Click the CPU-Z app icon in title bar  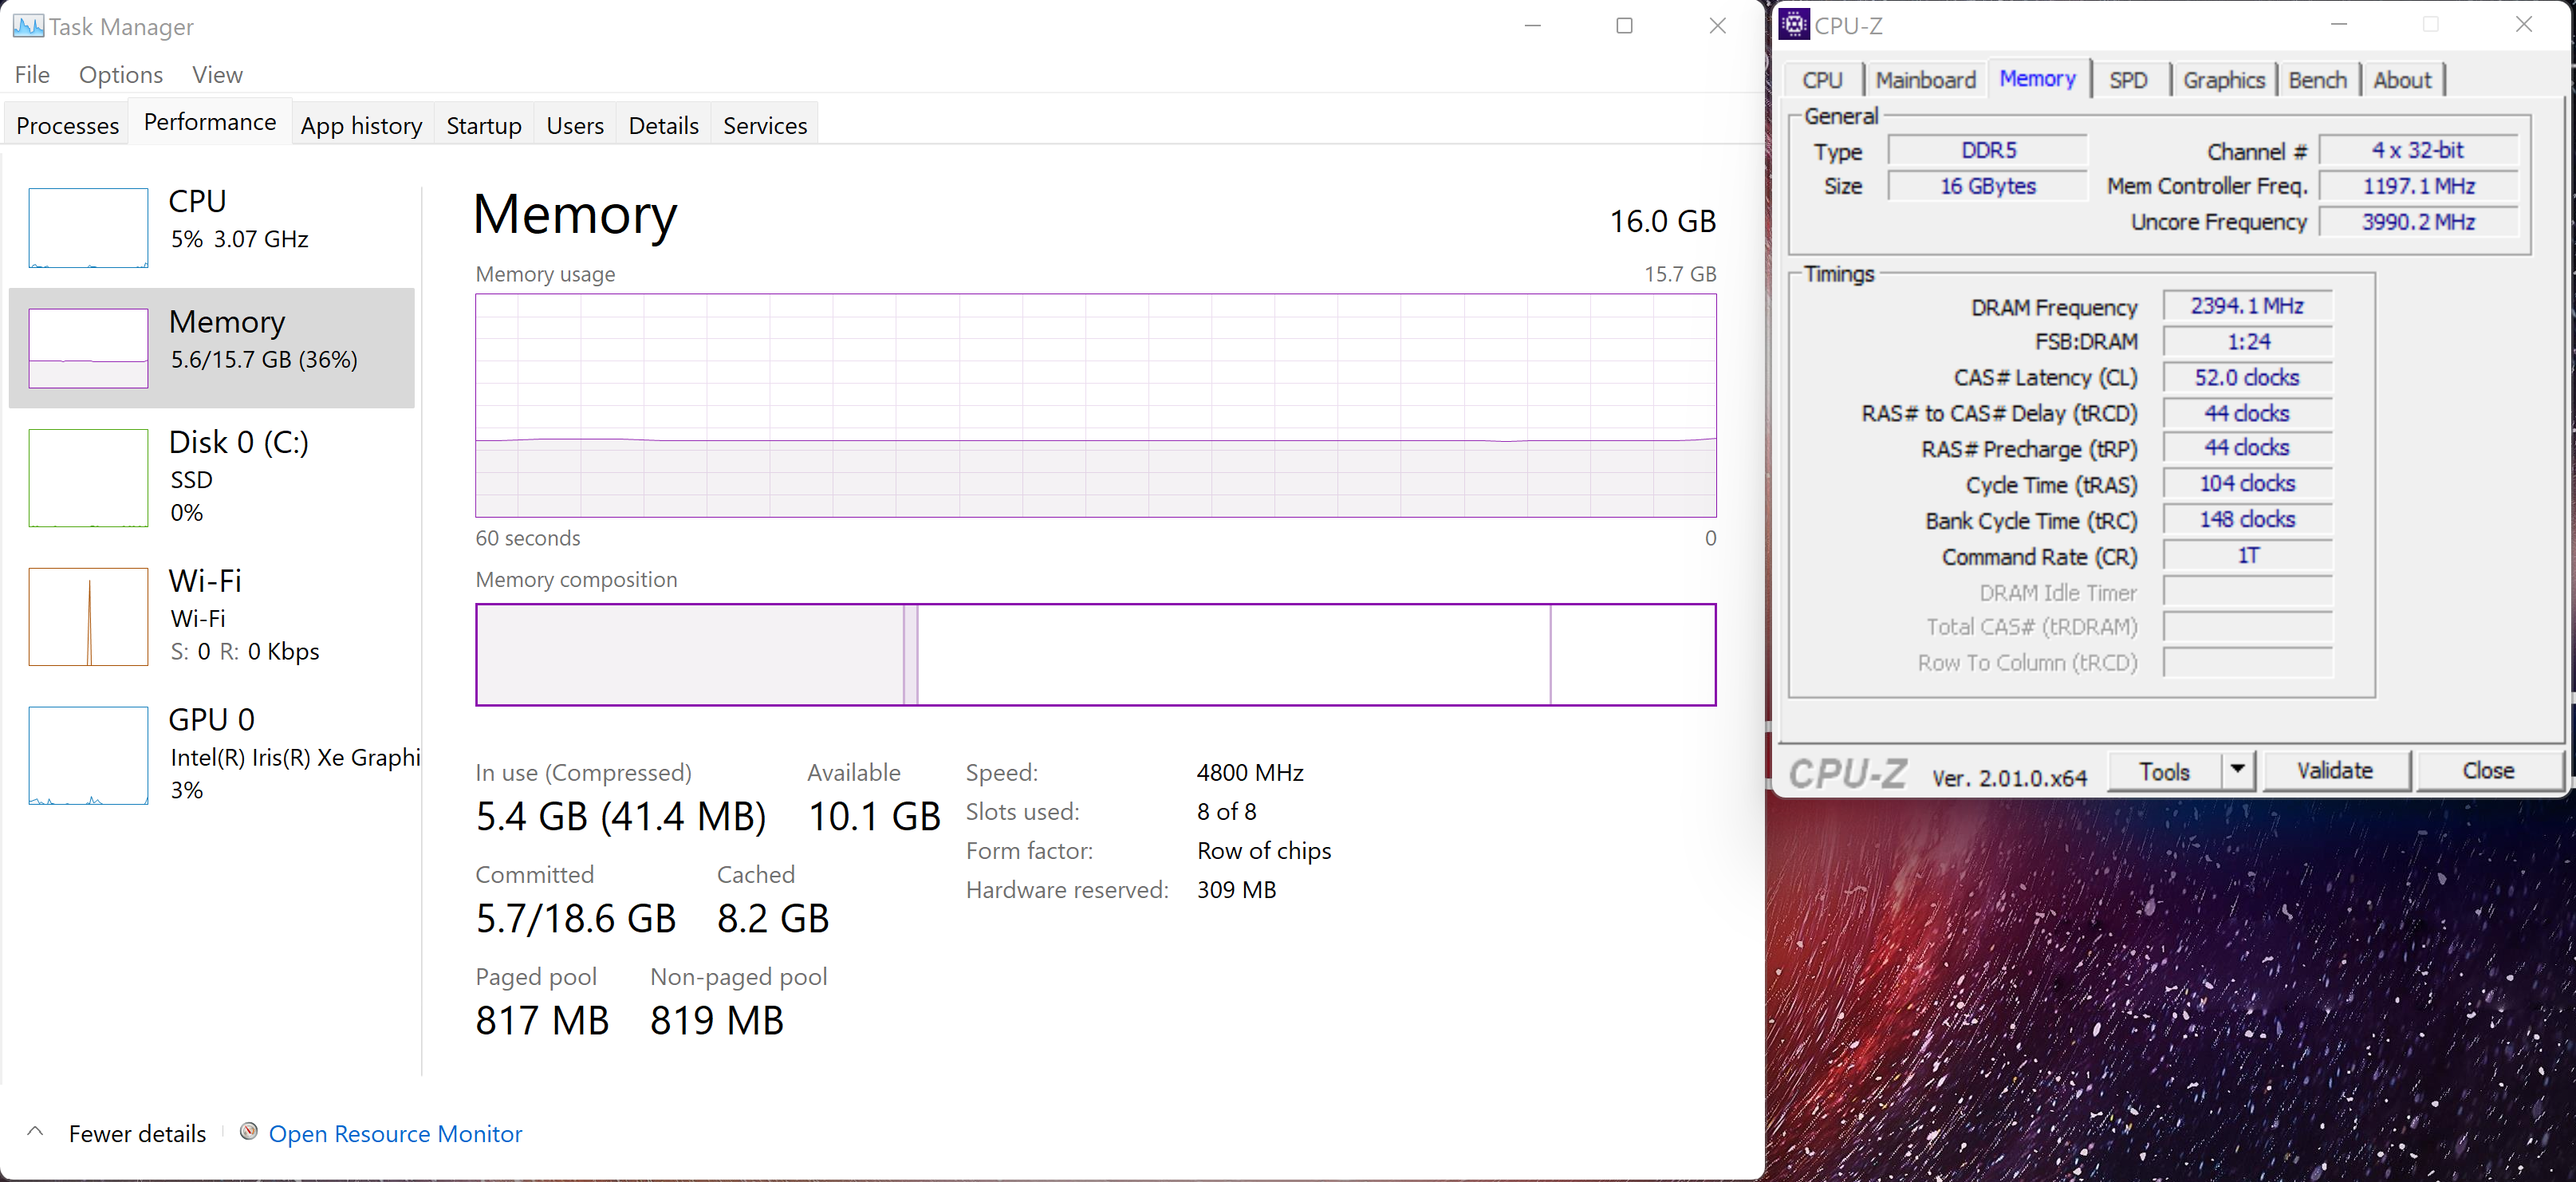click(x=1794, y=24)
